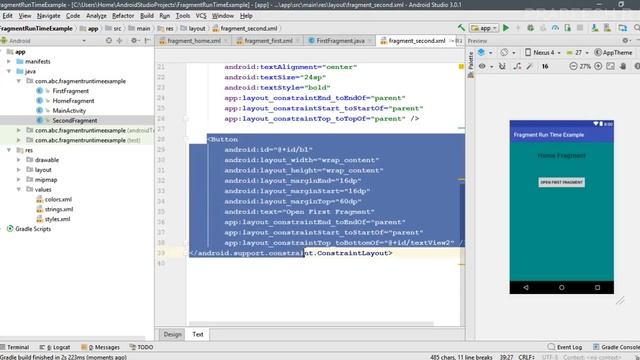Open the Logcat tool window
640x360 pixels.
pos(55,347)
